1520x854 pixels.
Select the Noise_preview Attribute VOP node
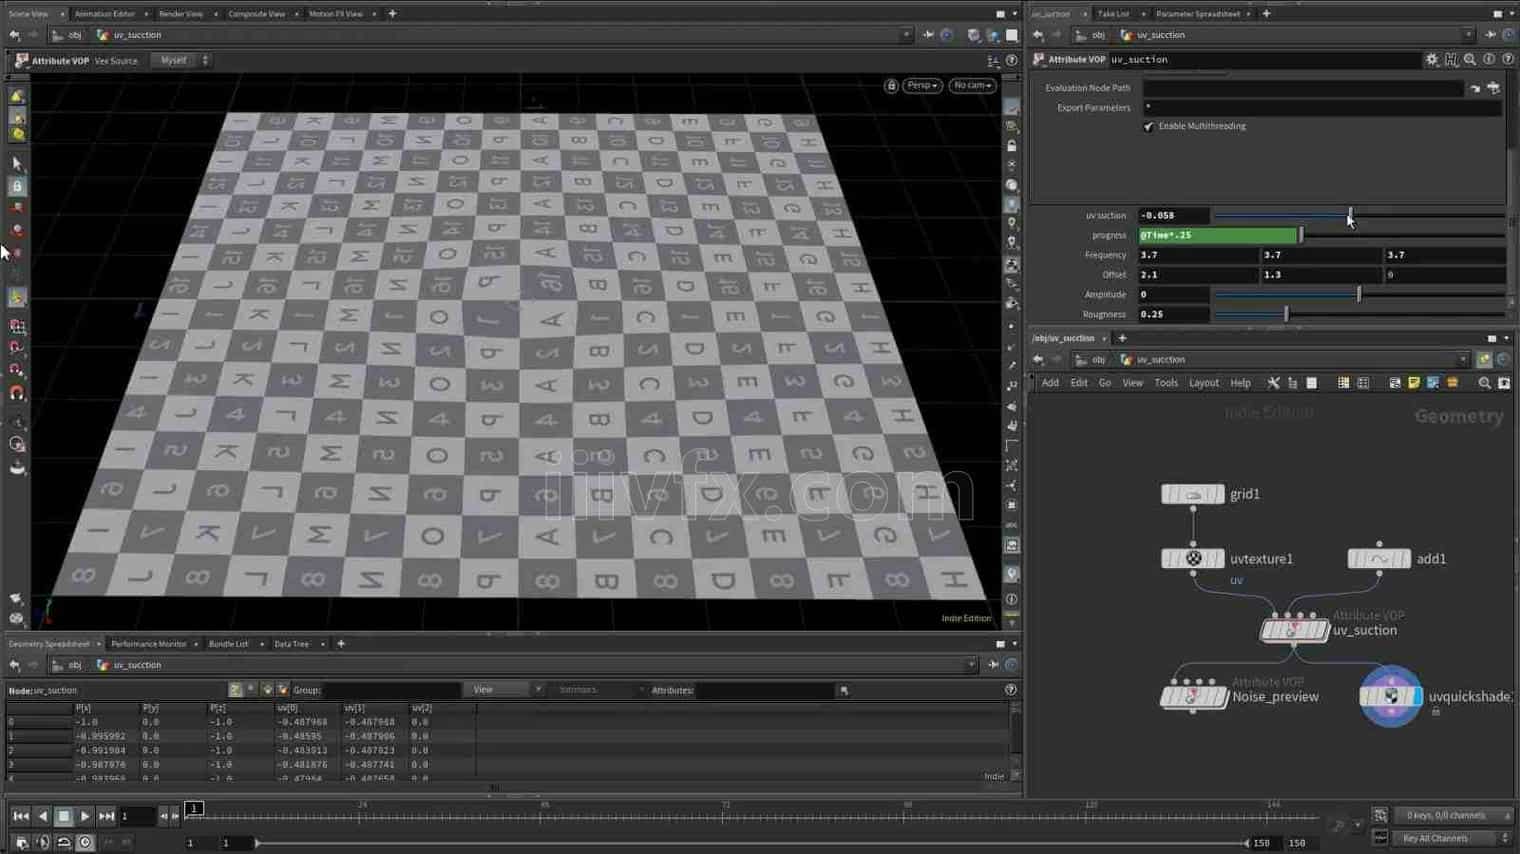point(1192,697)
